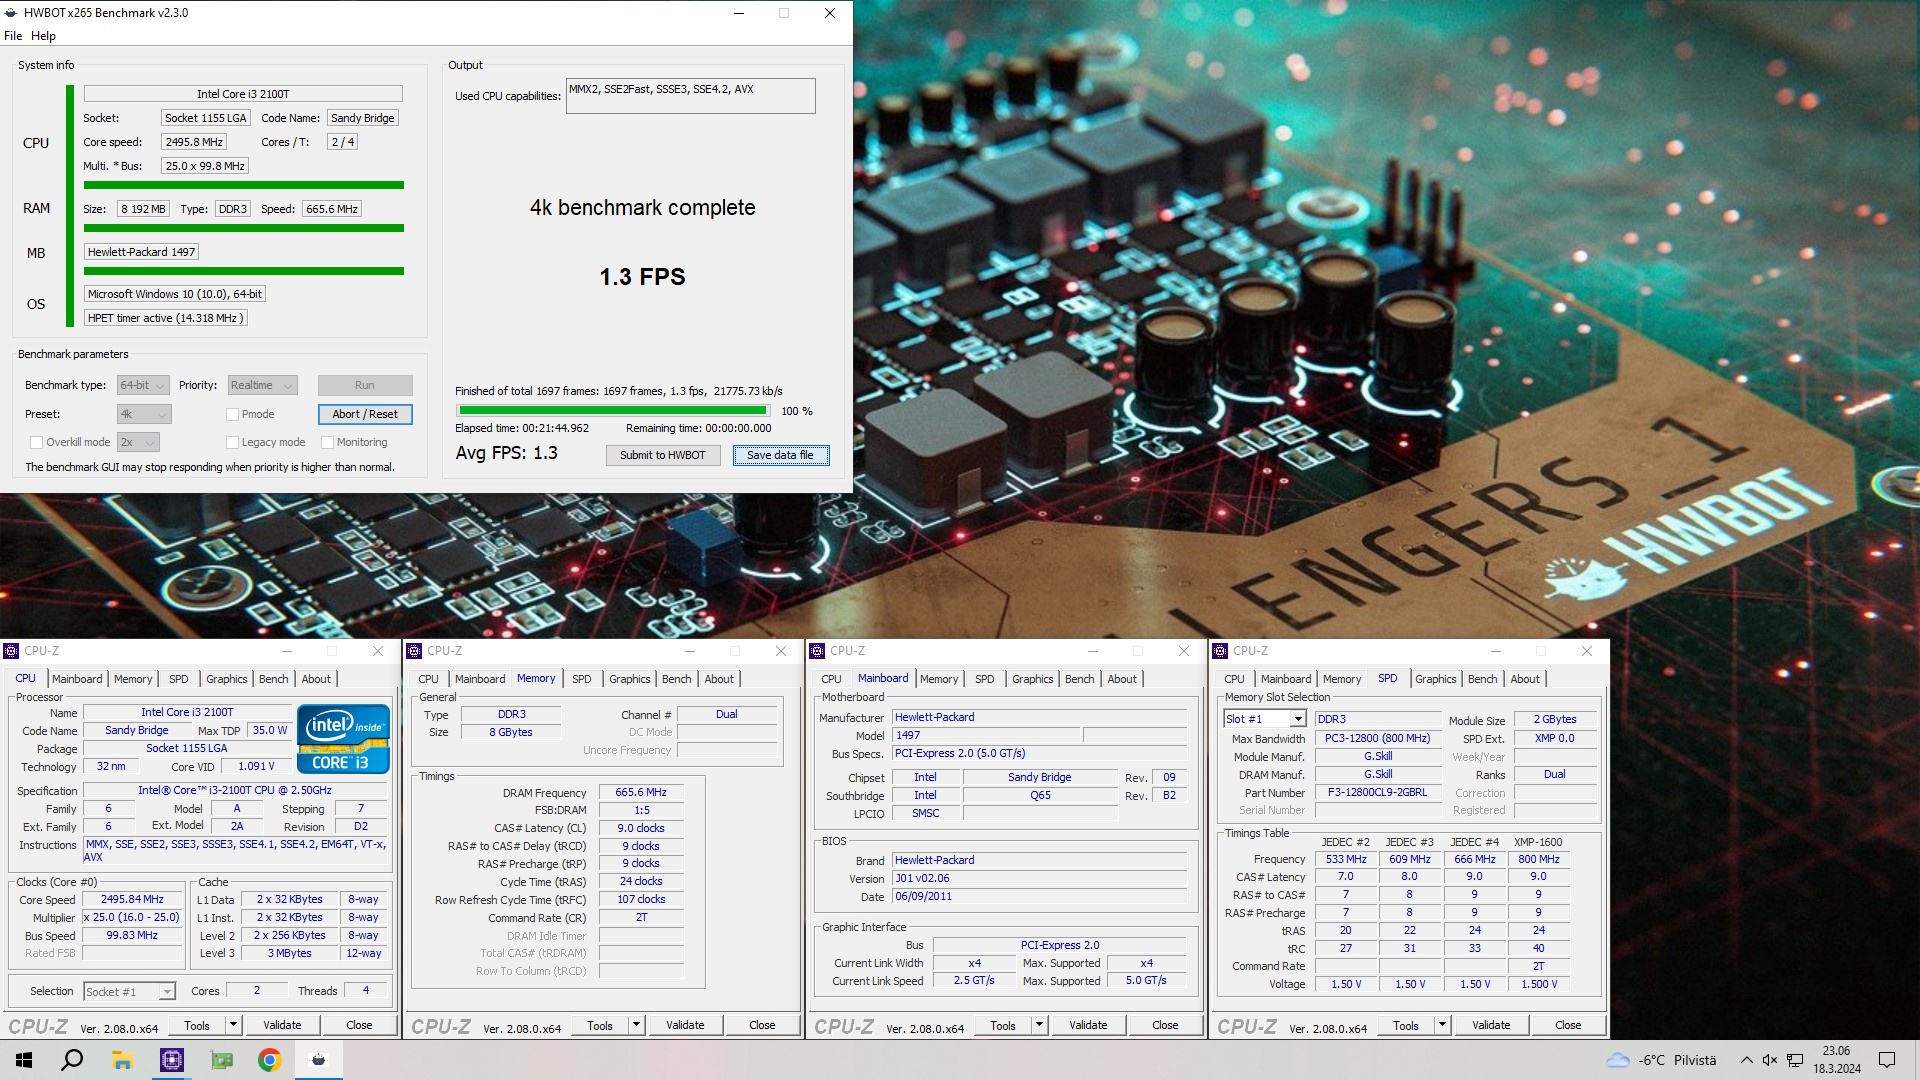Click CPU-Z title icon of Memory window
1920x1080 pixels.
click(x=414, y=651)
